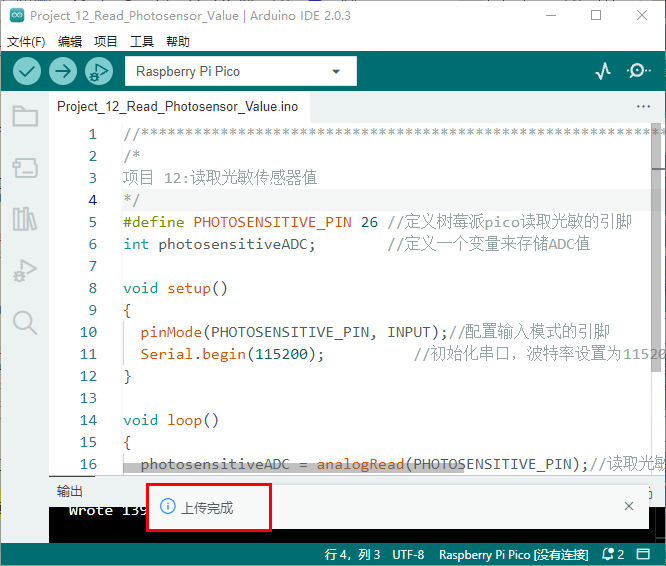Open the 文件(F) menu

click(x=26, y=42)
